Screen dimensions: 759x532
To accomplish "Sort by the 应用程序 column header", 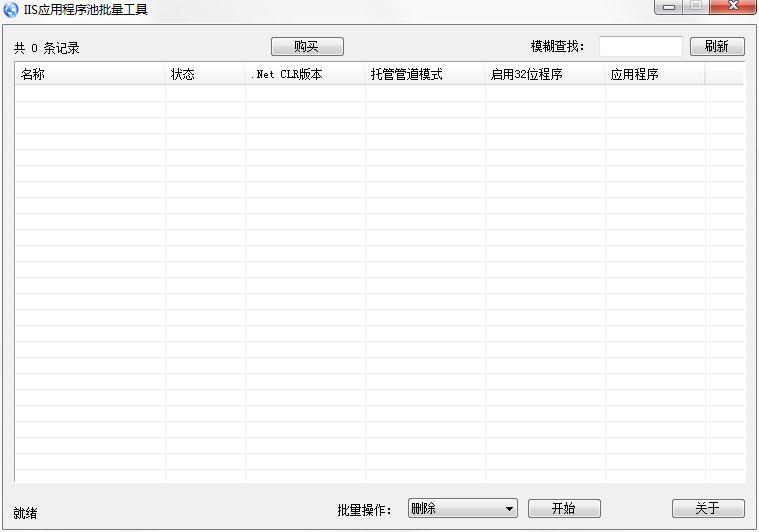I will click(655, 74).
